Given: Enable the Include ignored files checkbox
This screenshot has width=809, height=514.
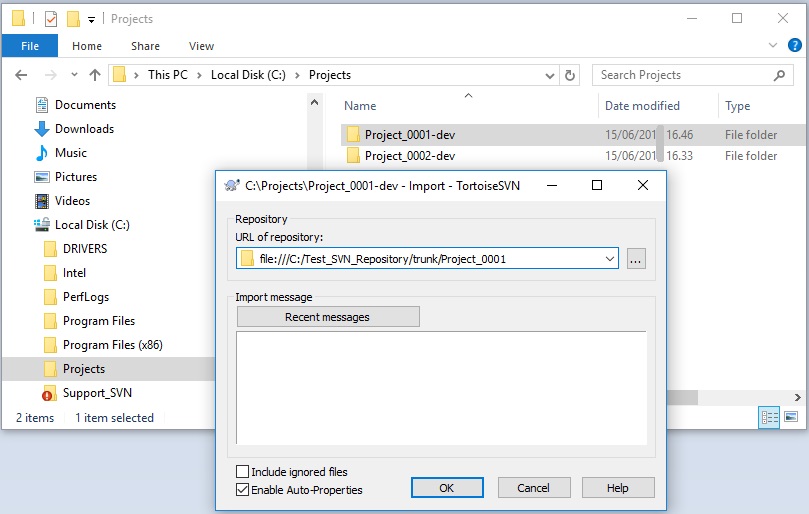Looking at the screenshot, I should 242,471.
